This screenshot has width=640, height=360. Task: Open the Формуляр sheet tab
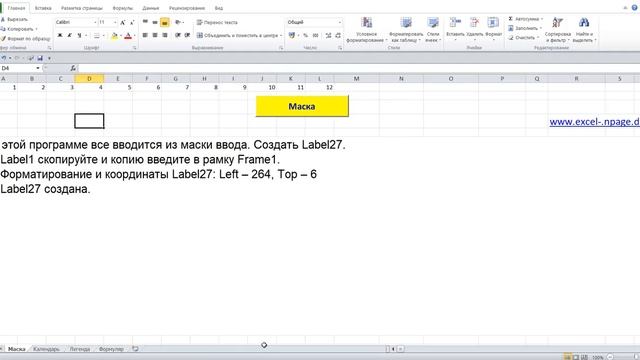(x=111, y=349)
